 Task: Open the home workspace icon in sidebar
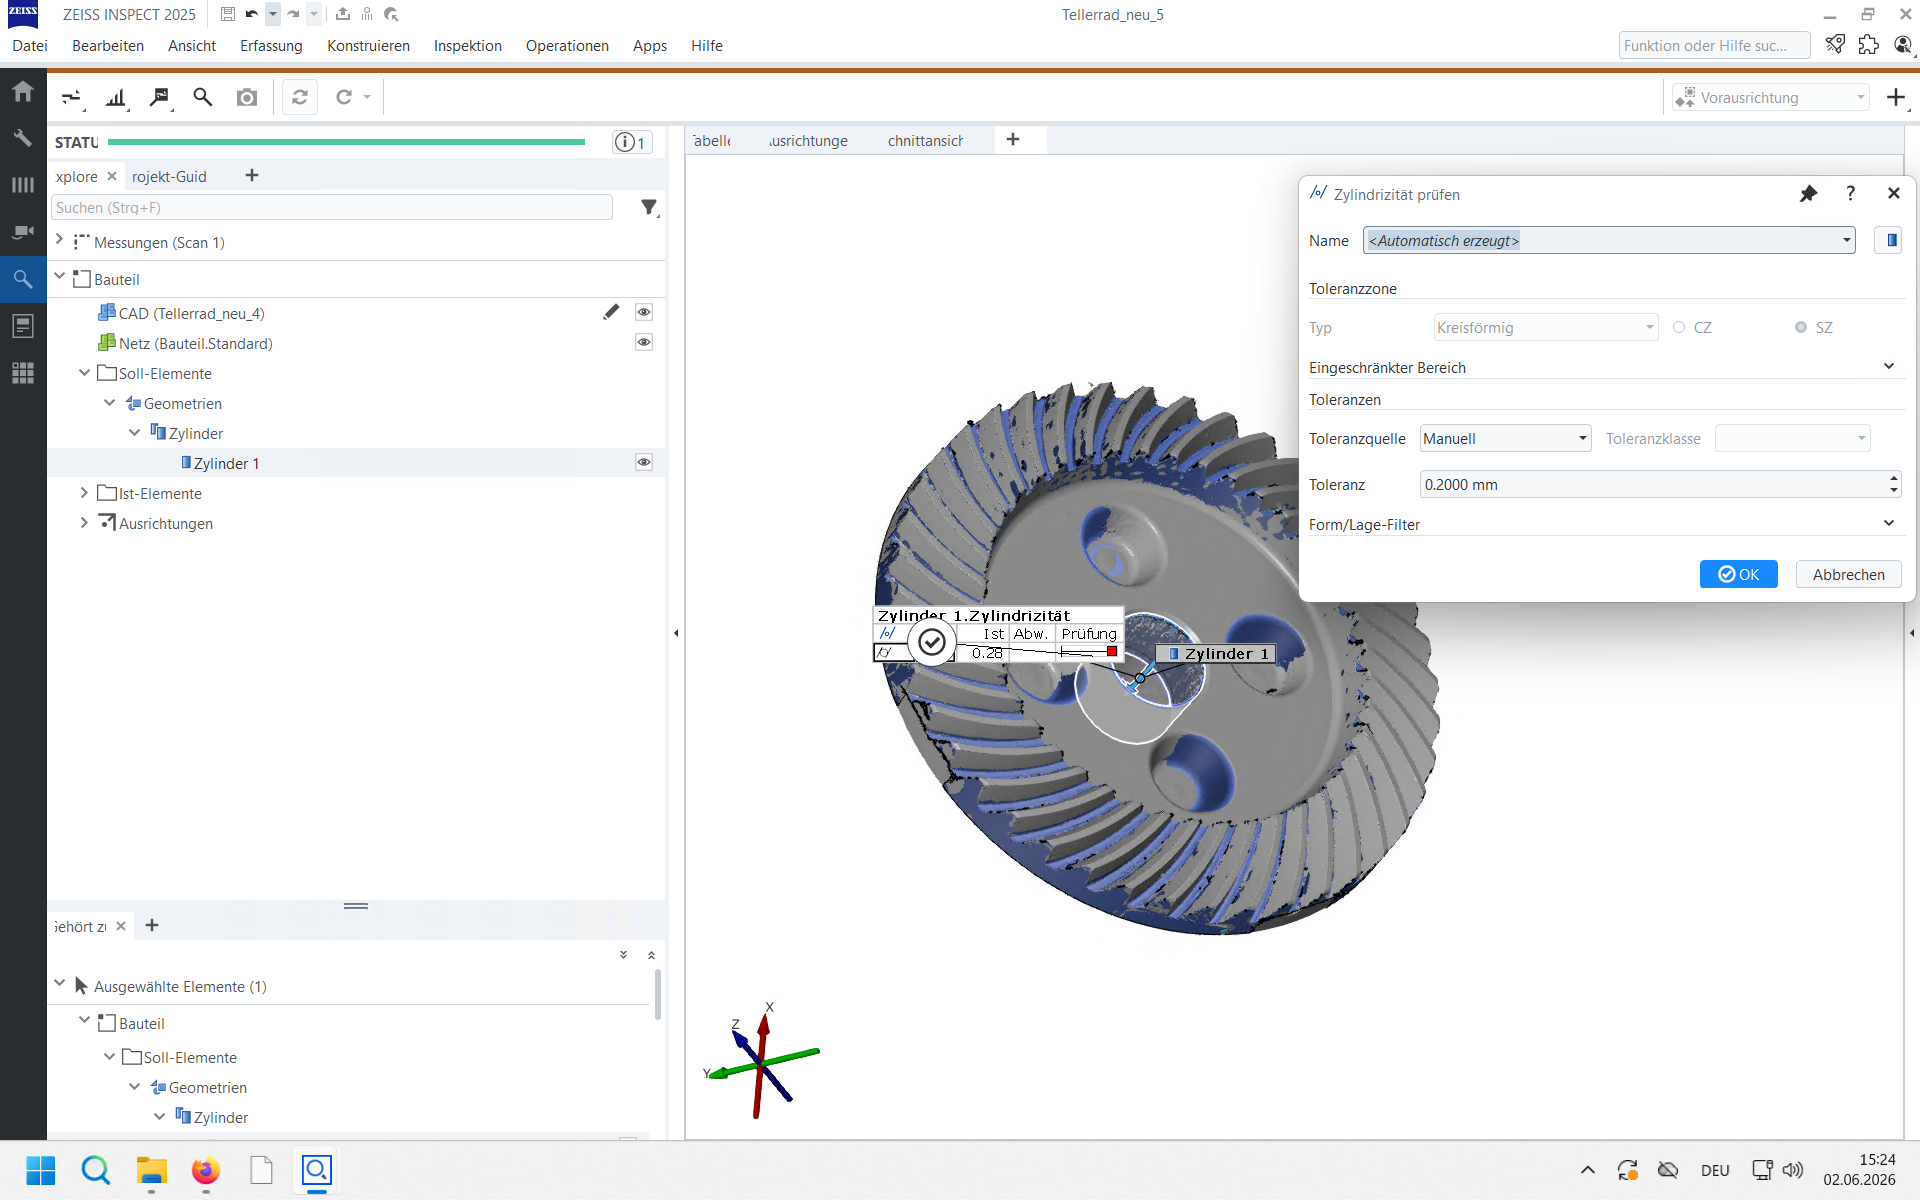pos(23,92)
